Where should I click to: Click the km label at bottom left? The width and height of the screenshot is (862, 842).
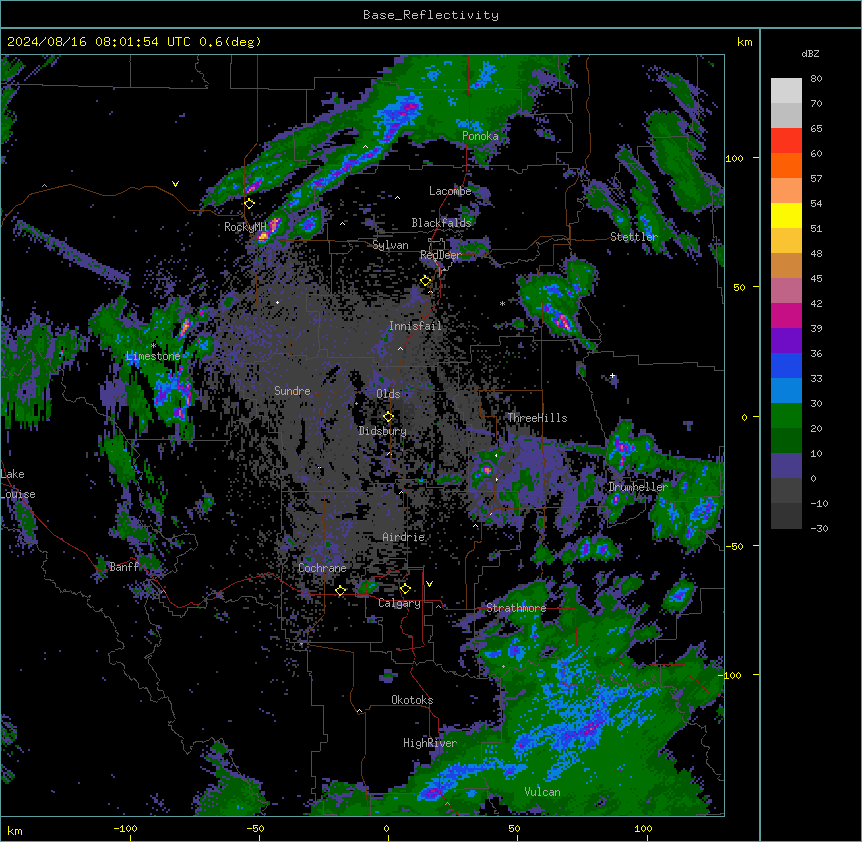[x=15, y=830]
